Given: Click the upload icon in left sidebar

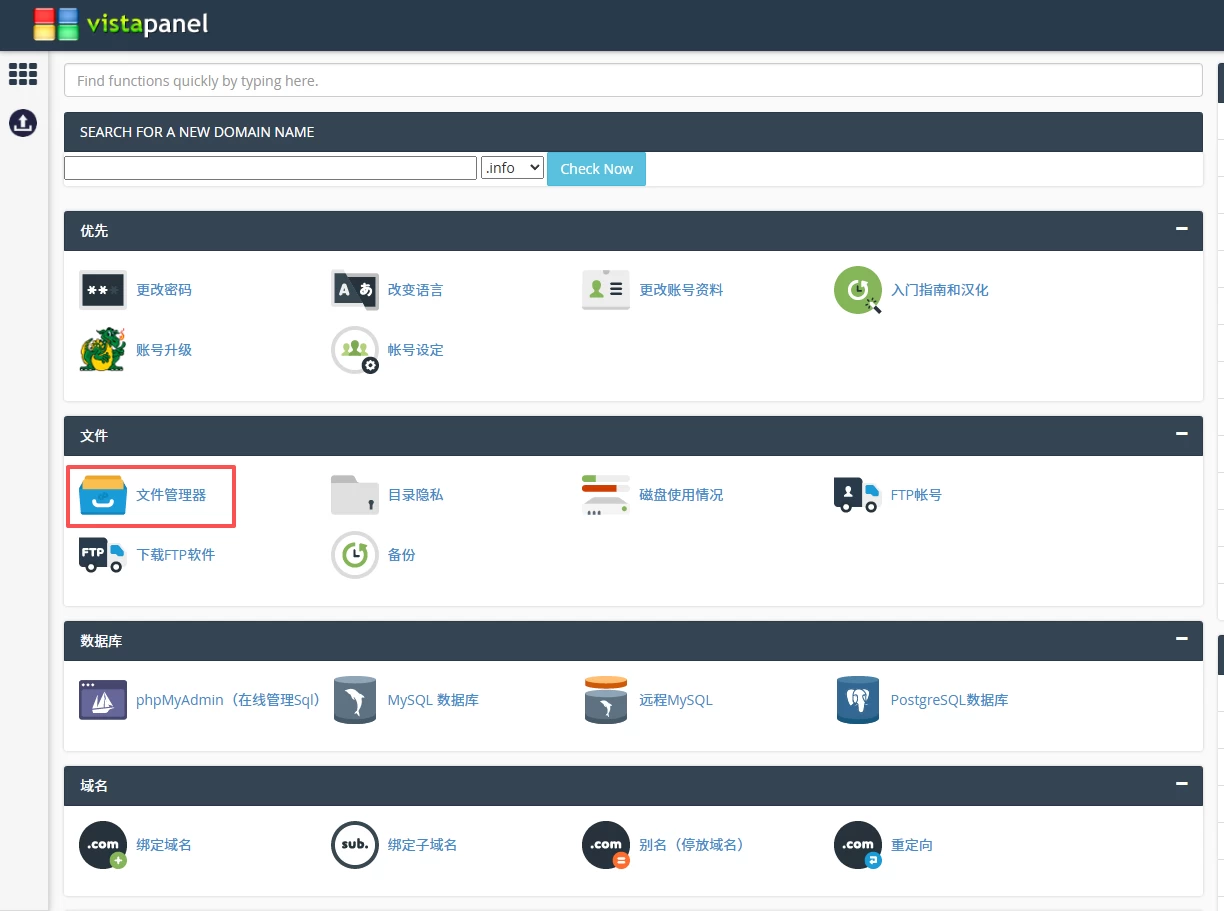Looking at the screenshot, I should [23, 123].
